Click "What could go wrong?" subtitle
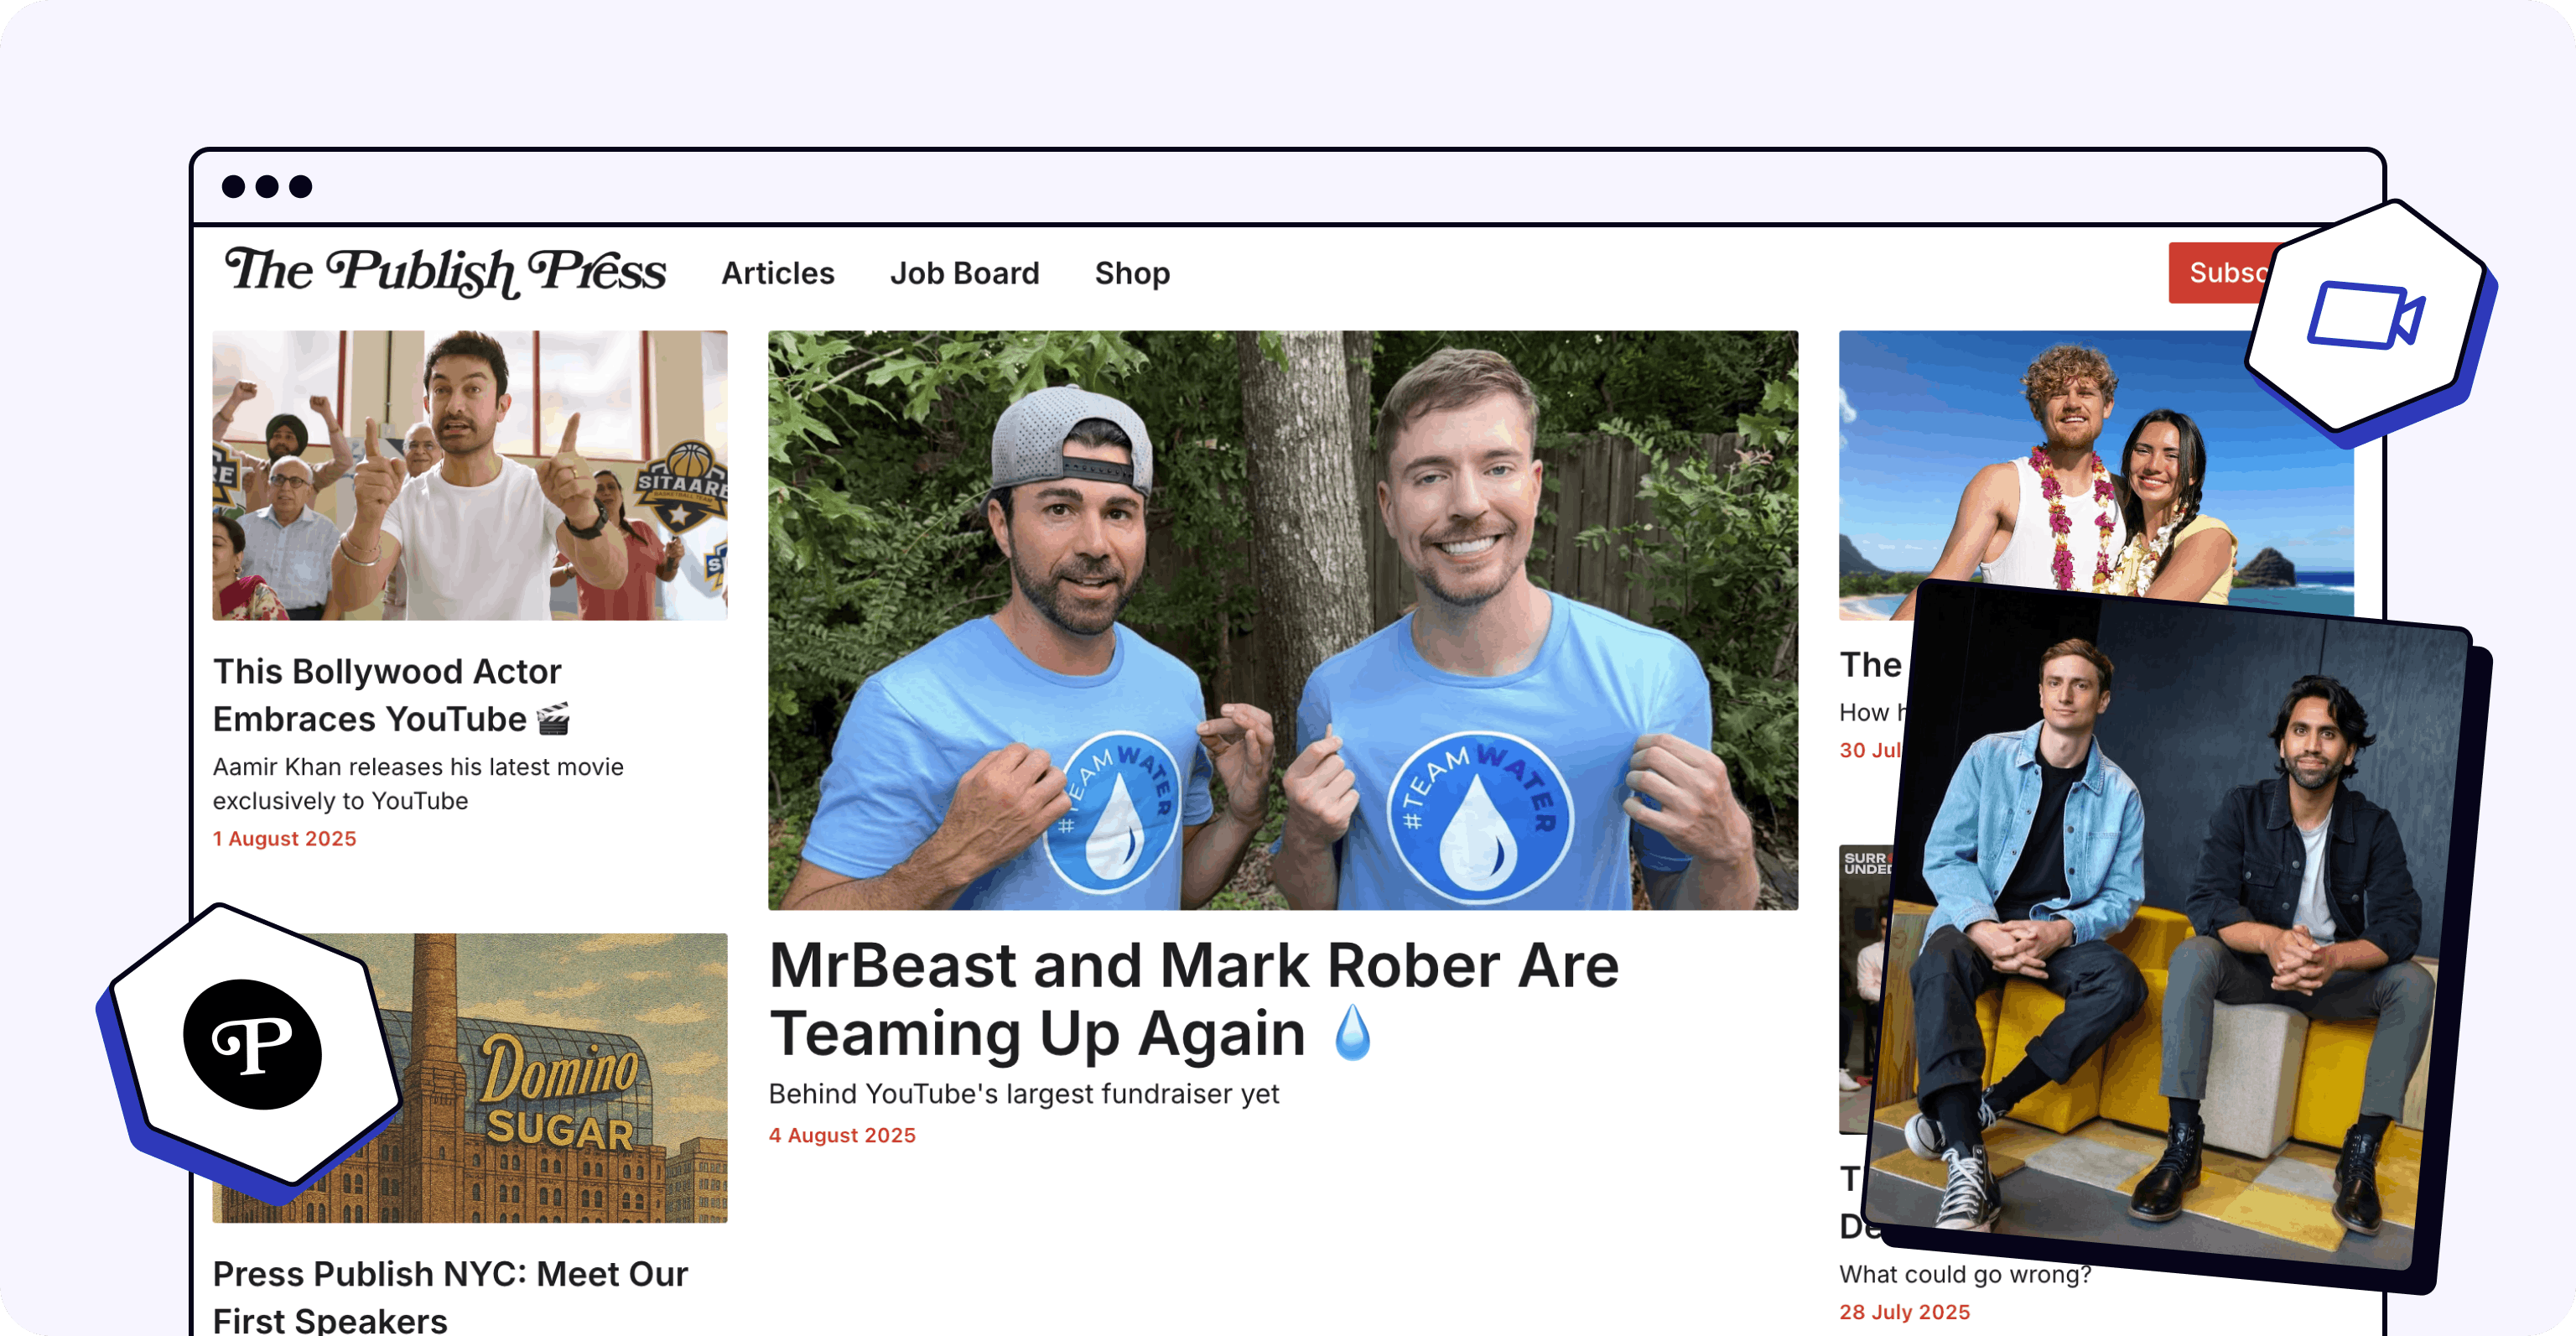Image resolution: width=2576 pixels, height=1336 pixels. (1965, 1274)
